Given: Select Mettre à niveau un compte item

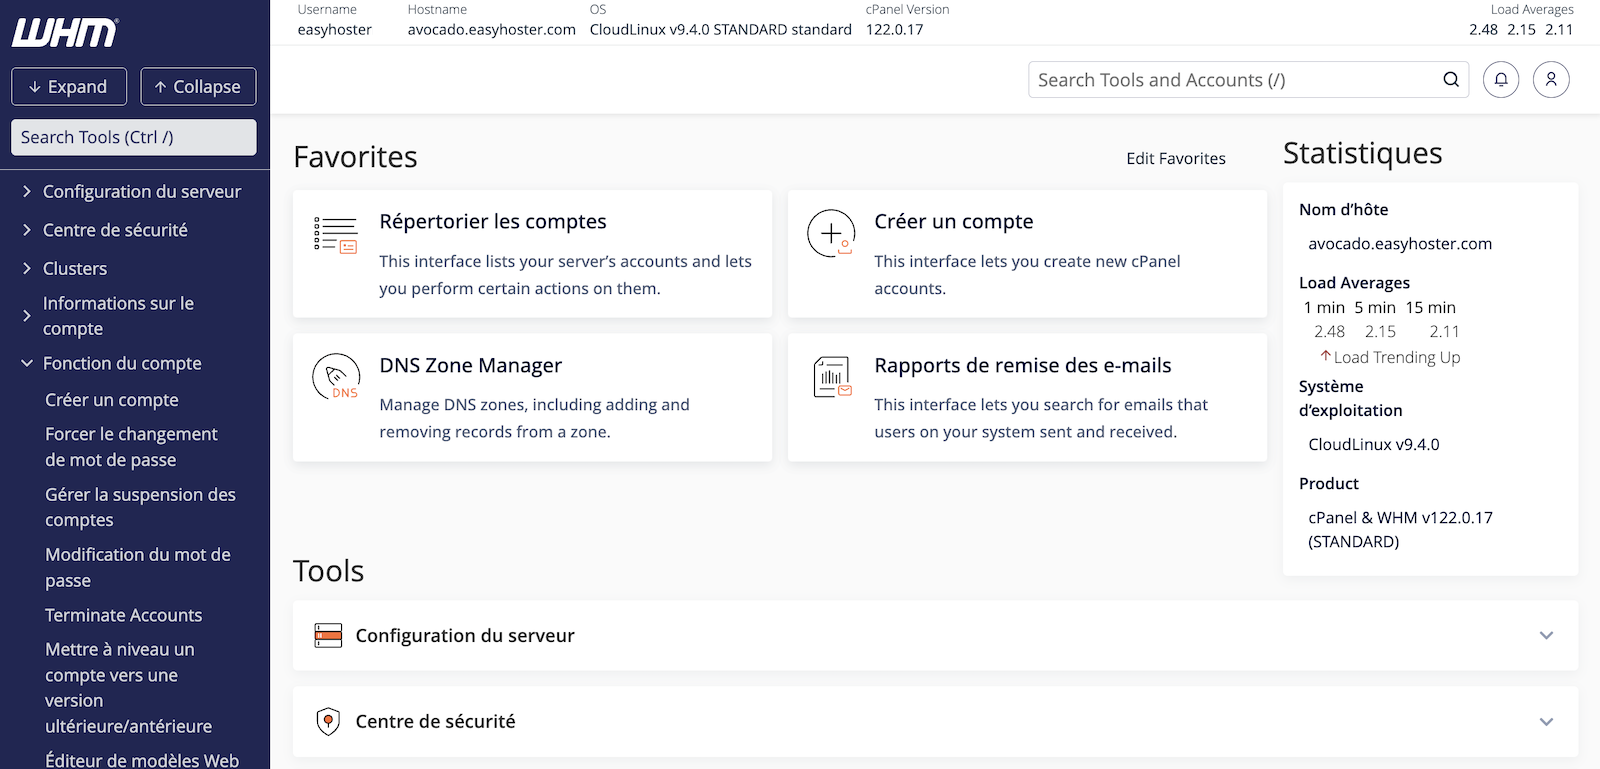Looking at the screenshot, I should point(128,688).
